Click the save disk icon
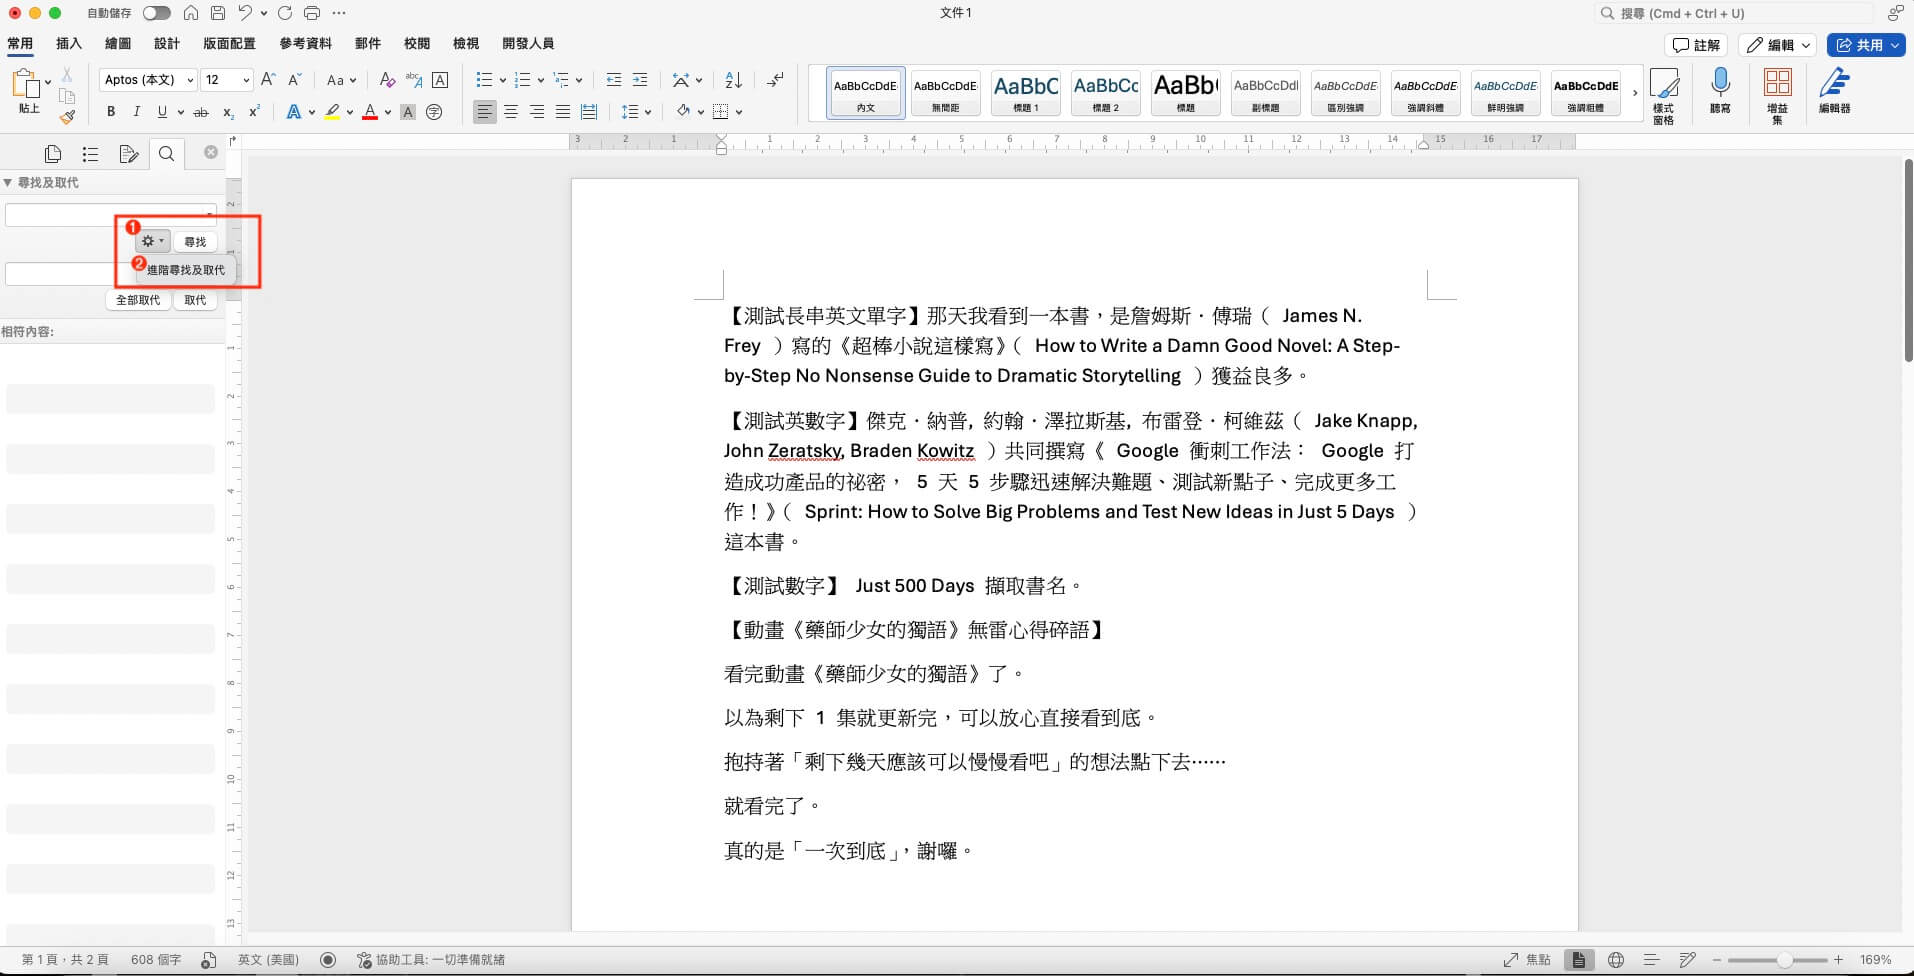The width and height of the screenshot is (1914, 976). (x=218, y=13)
